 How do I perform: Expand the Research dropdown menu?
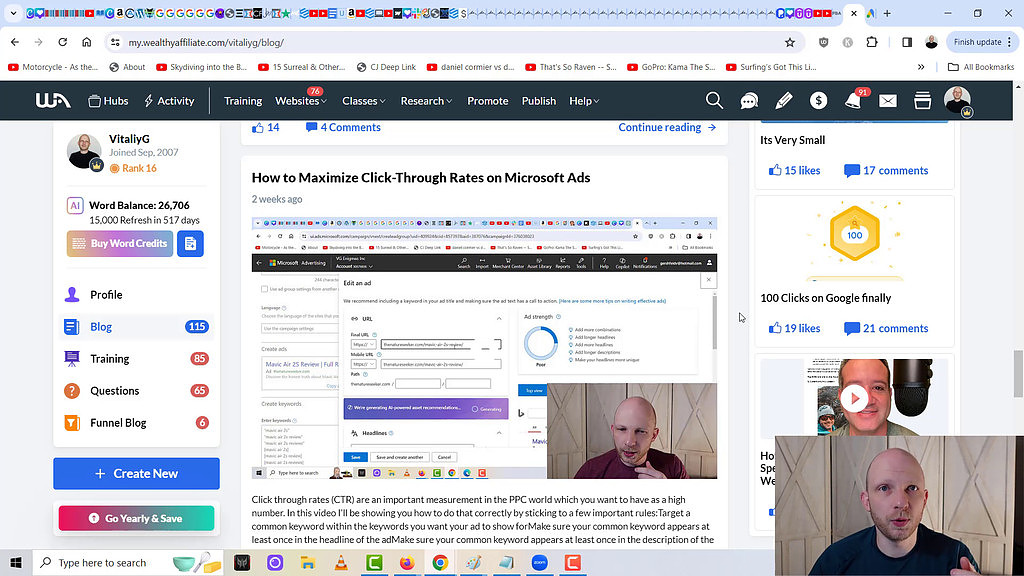[426, 101]
